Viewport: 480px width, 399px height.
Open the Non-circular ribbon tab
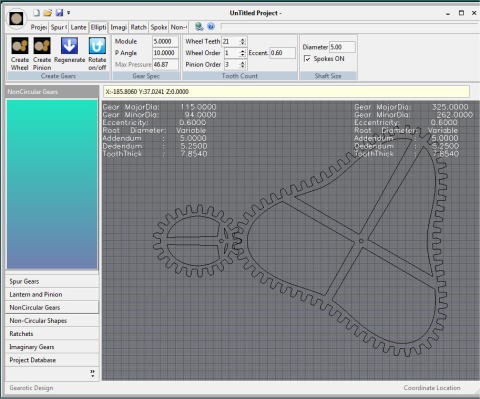click(179, 27)
